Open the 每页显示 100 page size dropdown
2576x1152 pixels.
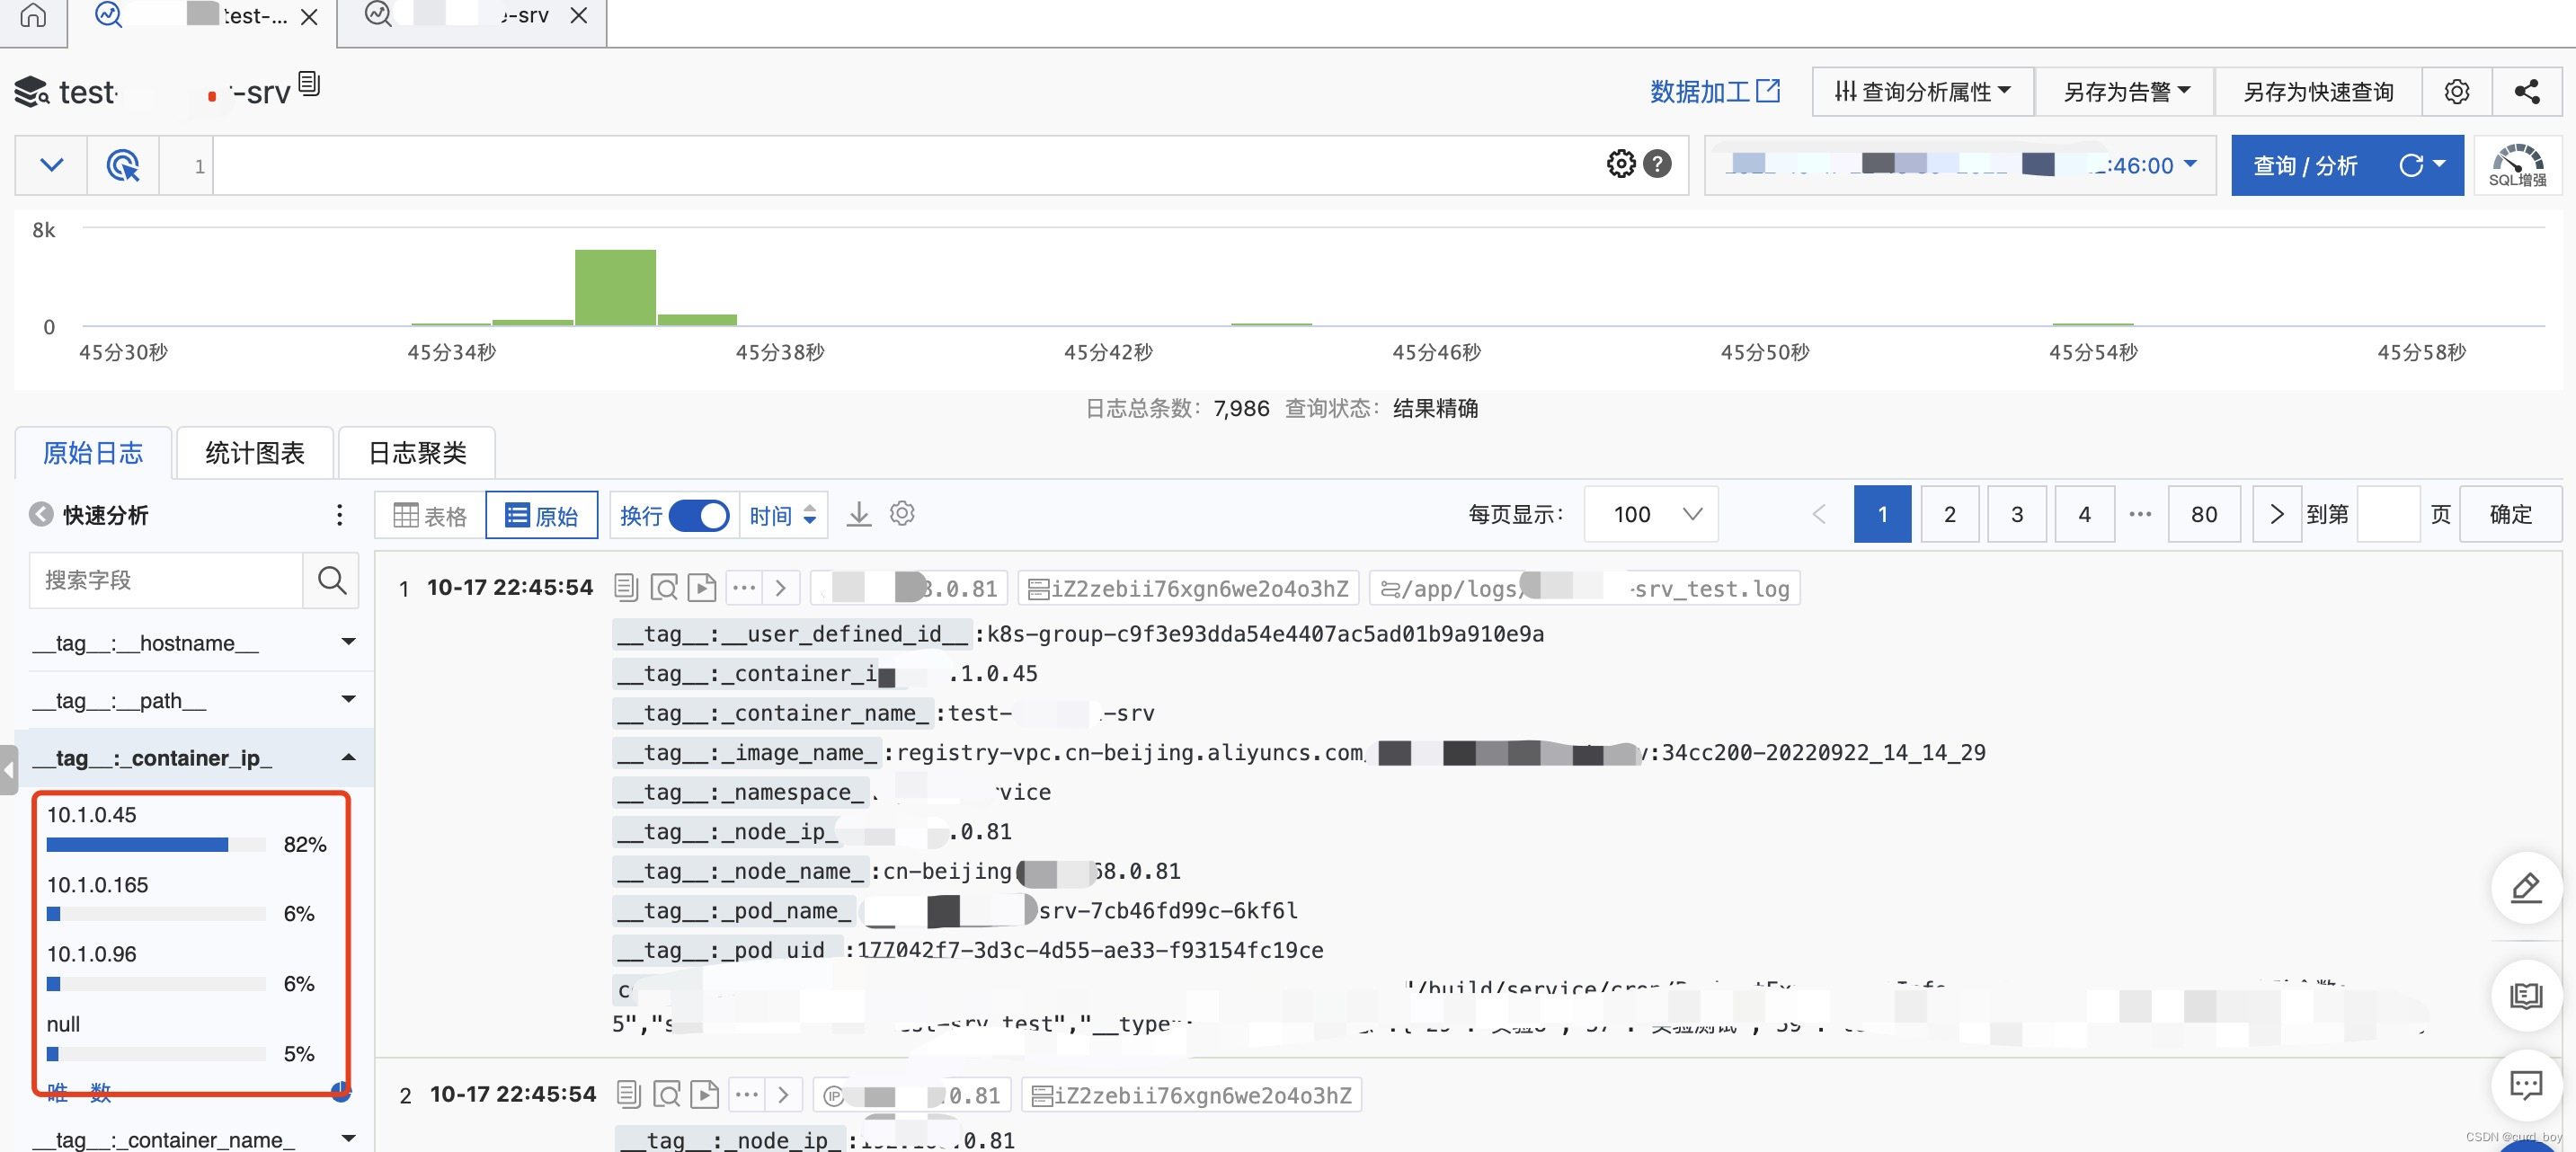[1652, 514]
